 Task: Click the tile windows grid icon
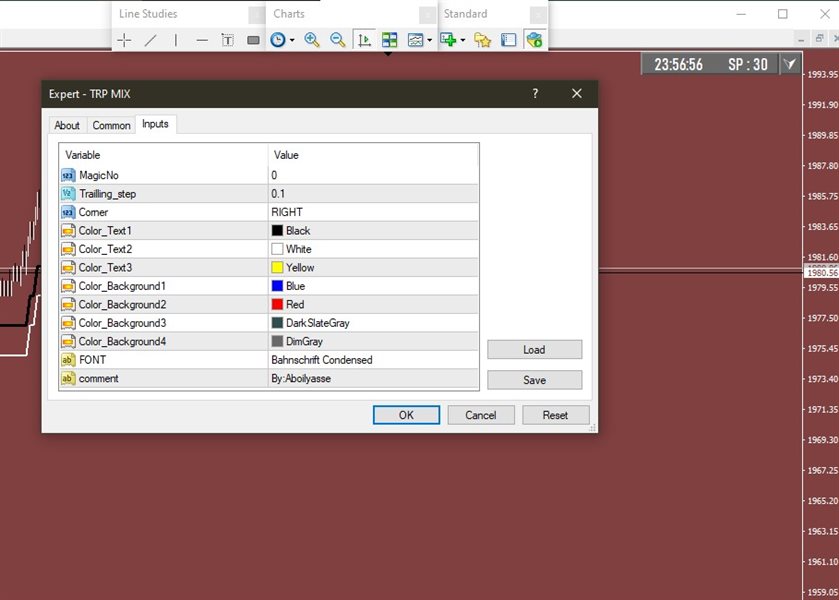coord(389,40)
